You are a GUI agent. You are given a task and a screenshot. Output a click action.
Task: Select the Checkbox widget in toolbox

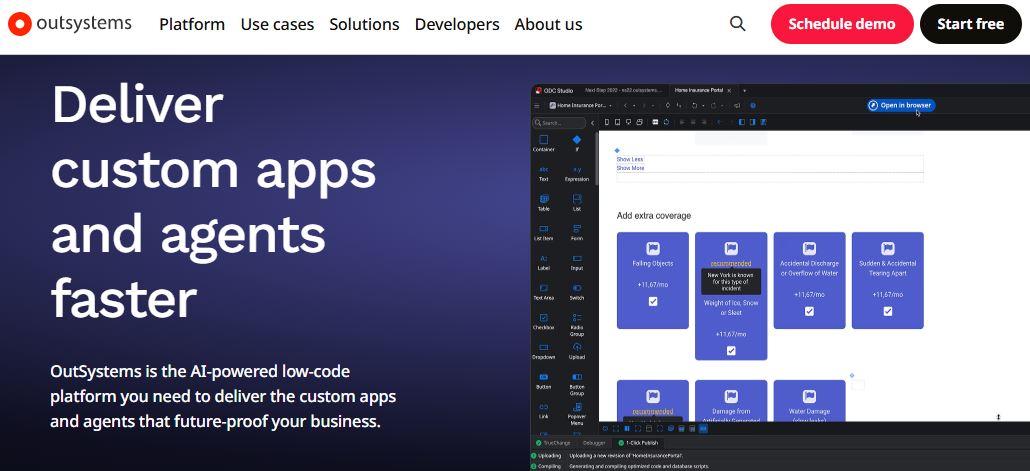543,321
